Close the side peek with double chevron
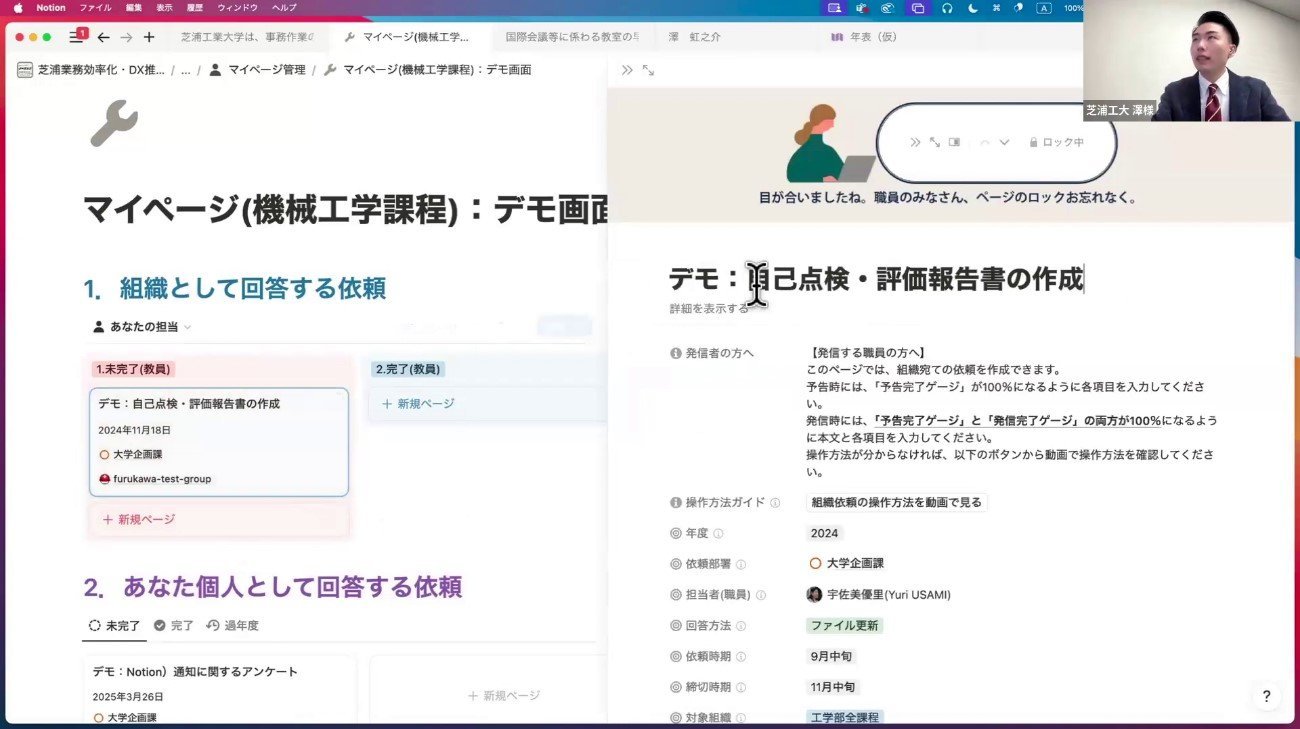The image size is (1300, 729). (x=627, y=70)
